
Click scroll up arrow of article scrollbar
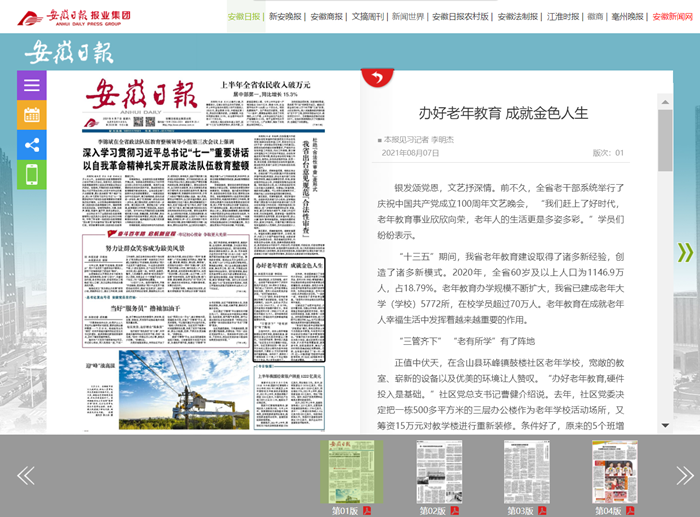(x=665, y=102)
